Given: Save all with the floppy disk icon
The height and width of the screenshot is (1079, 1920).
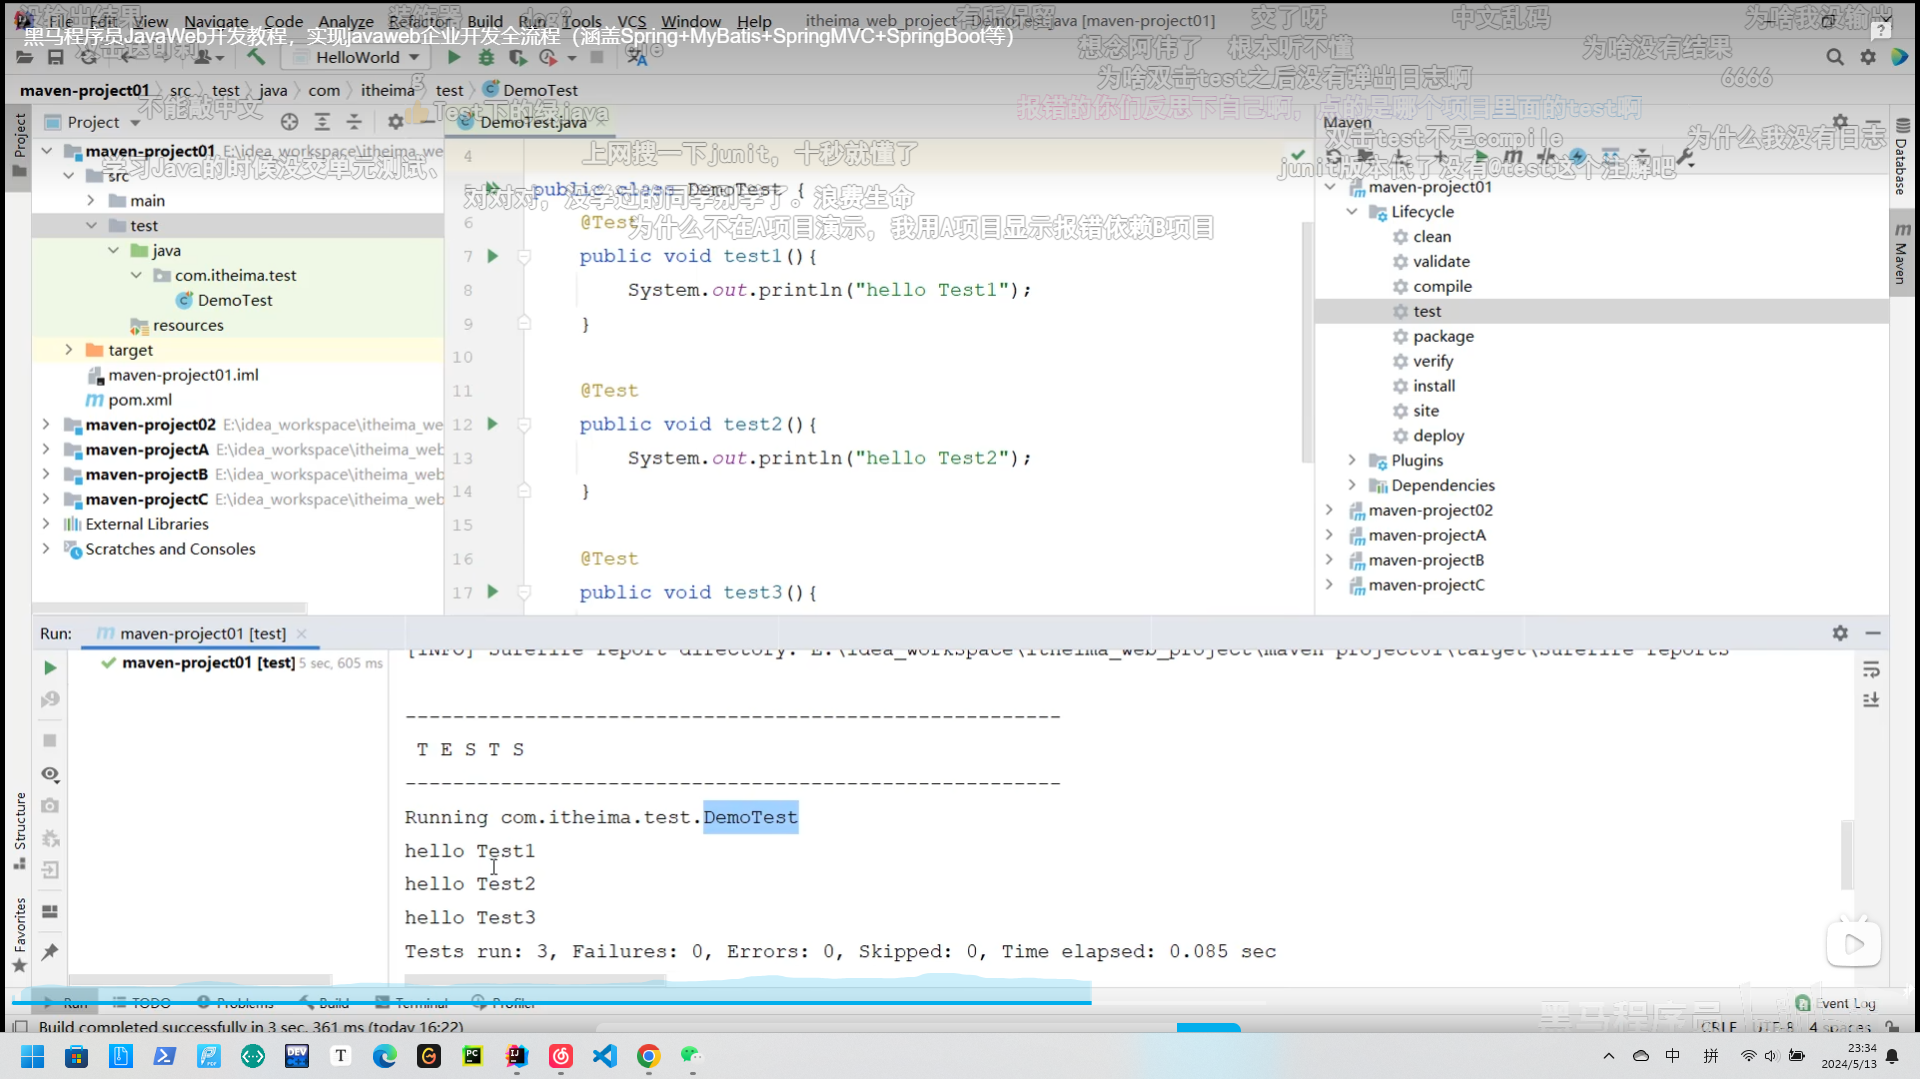Looking at the screenshot, I should coord(56,57).
